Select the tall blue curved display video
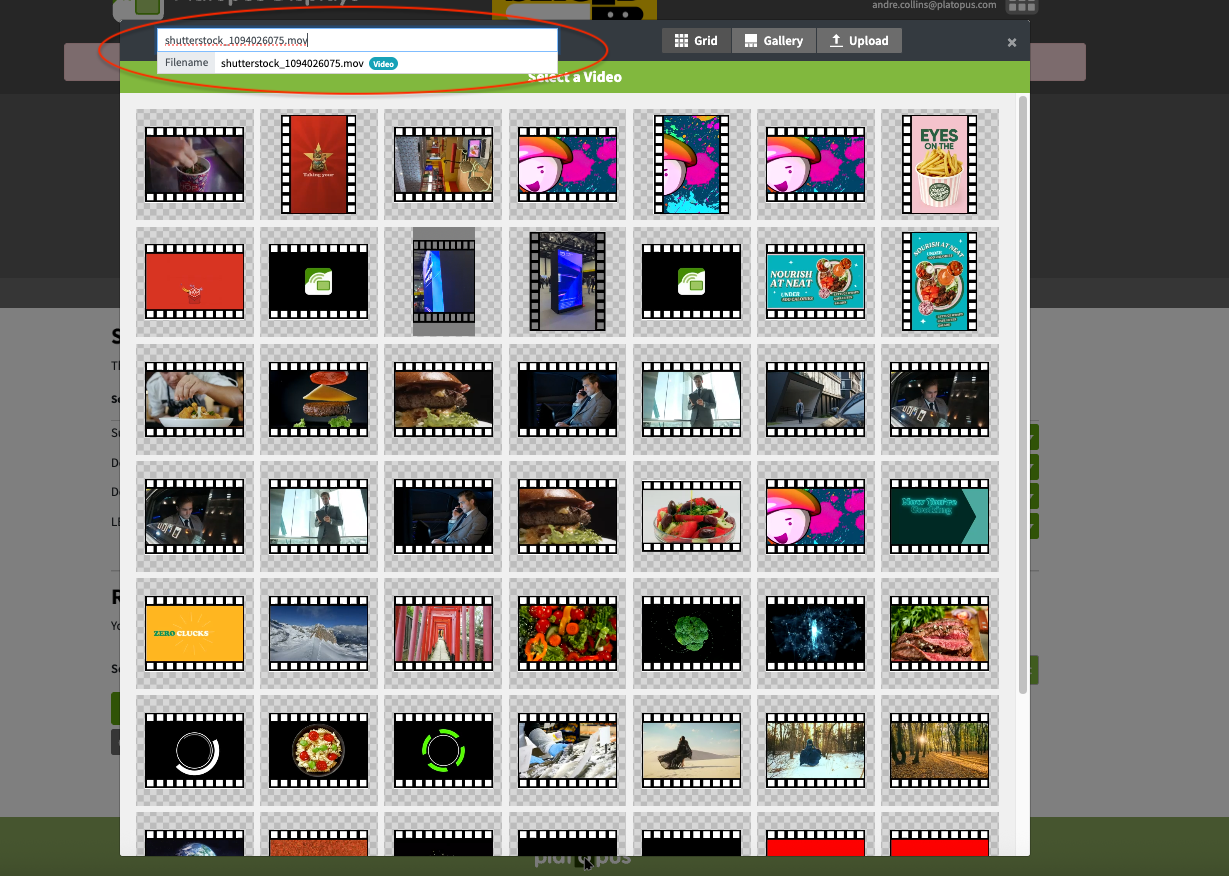The image size is (1229, 876). pyautogui.click(x=443, y=282)
